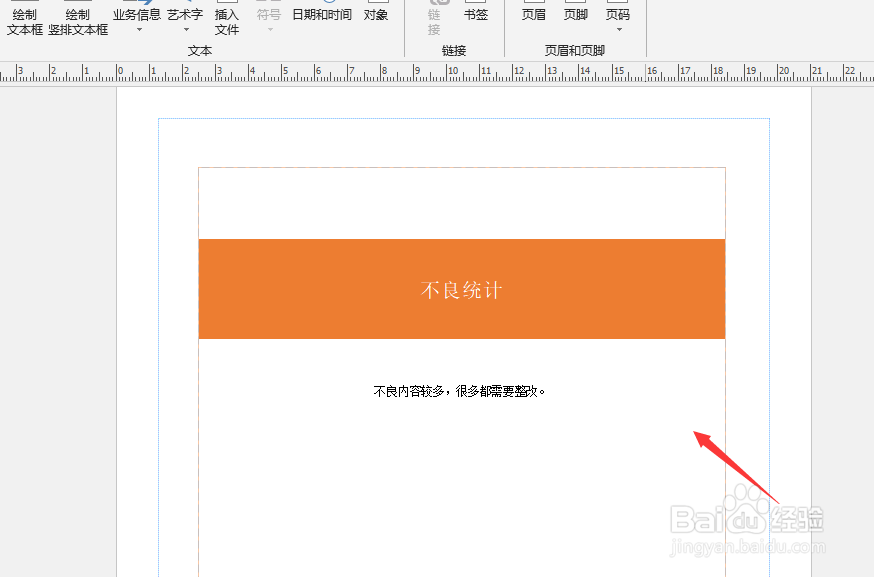The width and height of the screenshot is (874, 577).
Task: Expand the 艺术字 dropdown options
Action: (x=186, y=28)
